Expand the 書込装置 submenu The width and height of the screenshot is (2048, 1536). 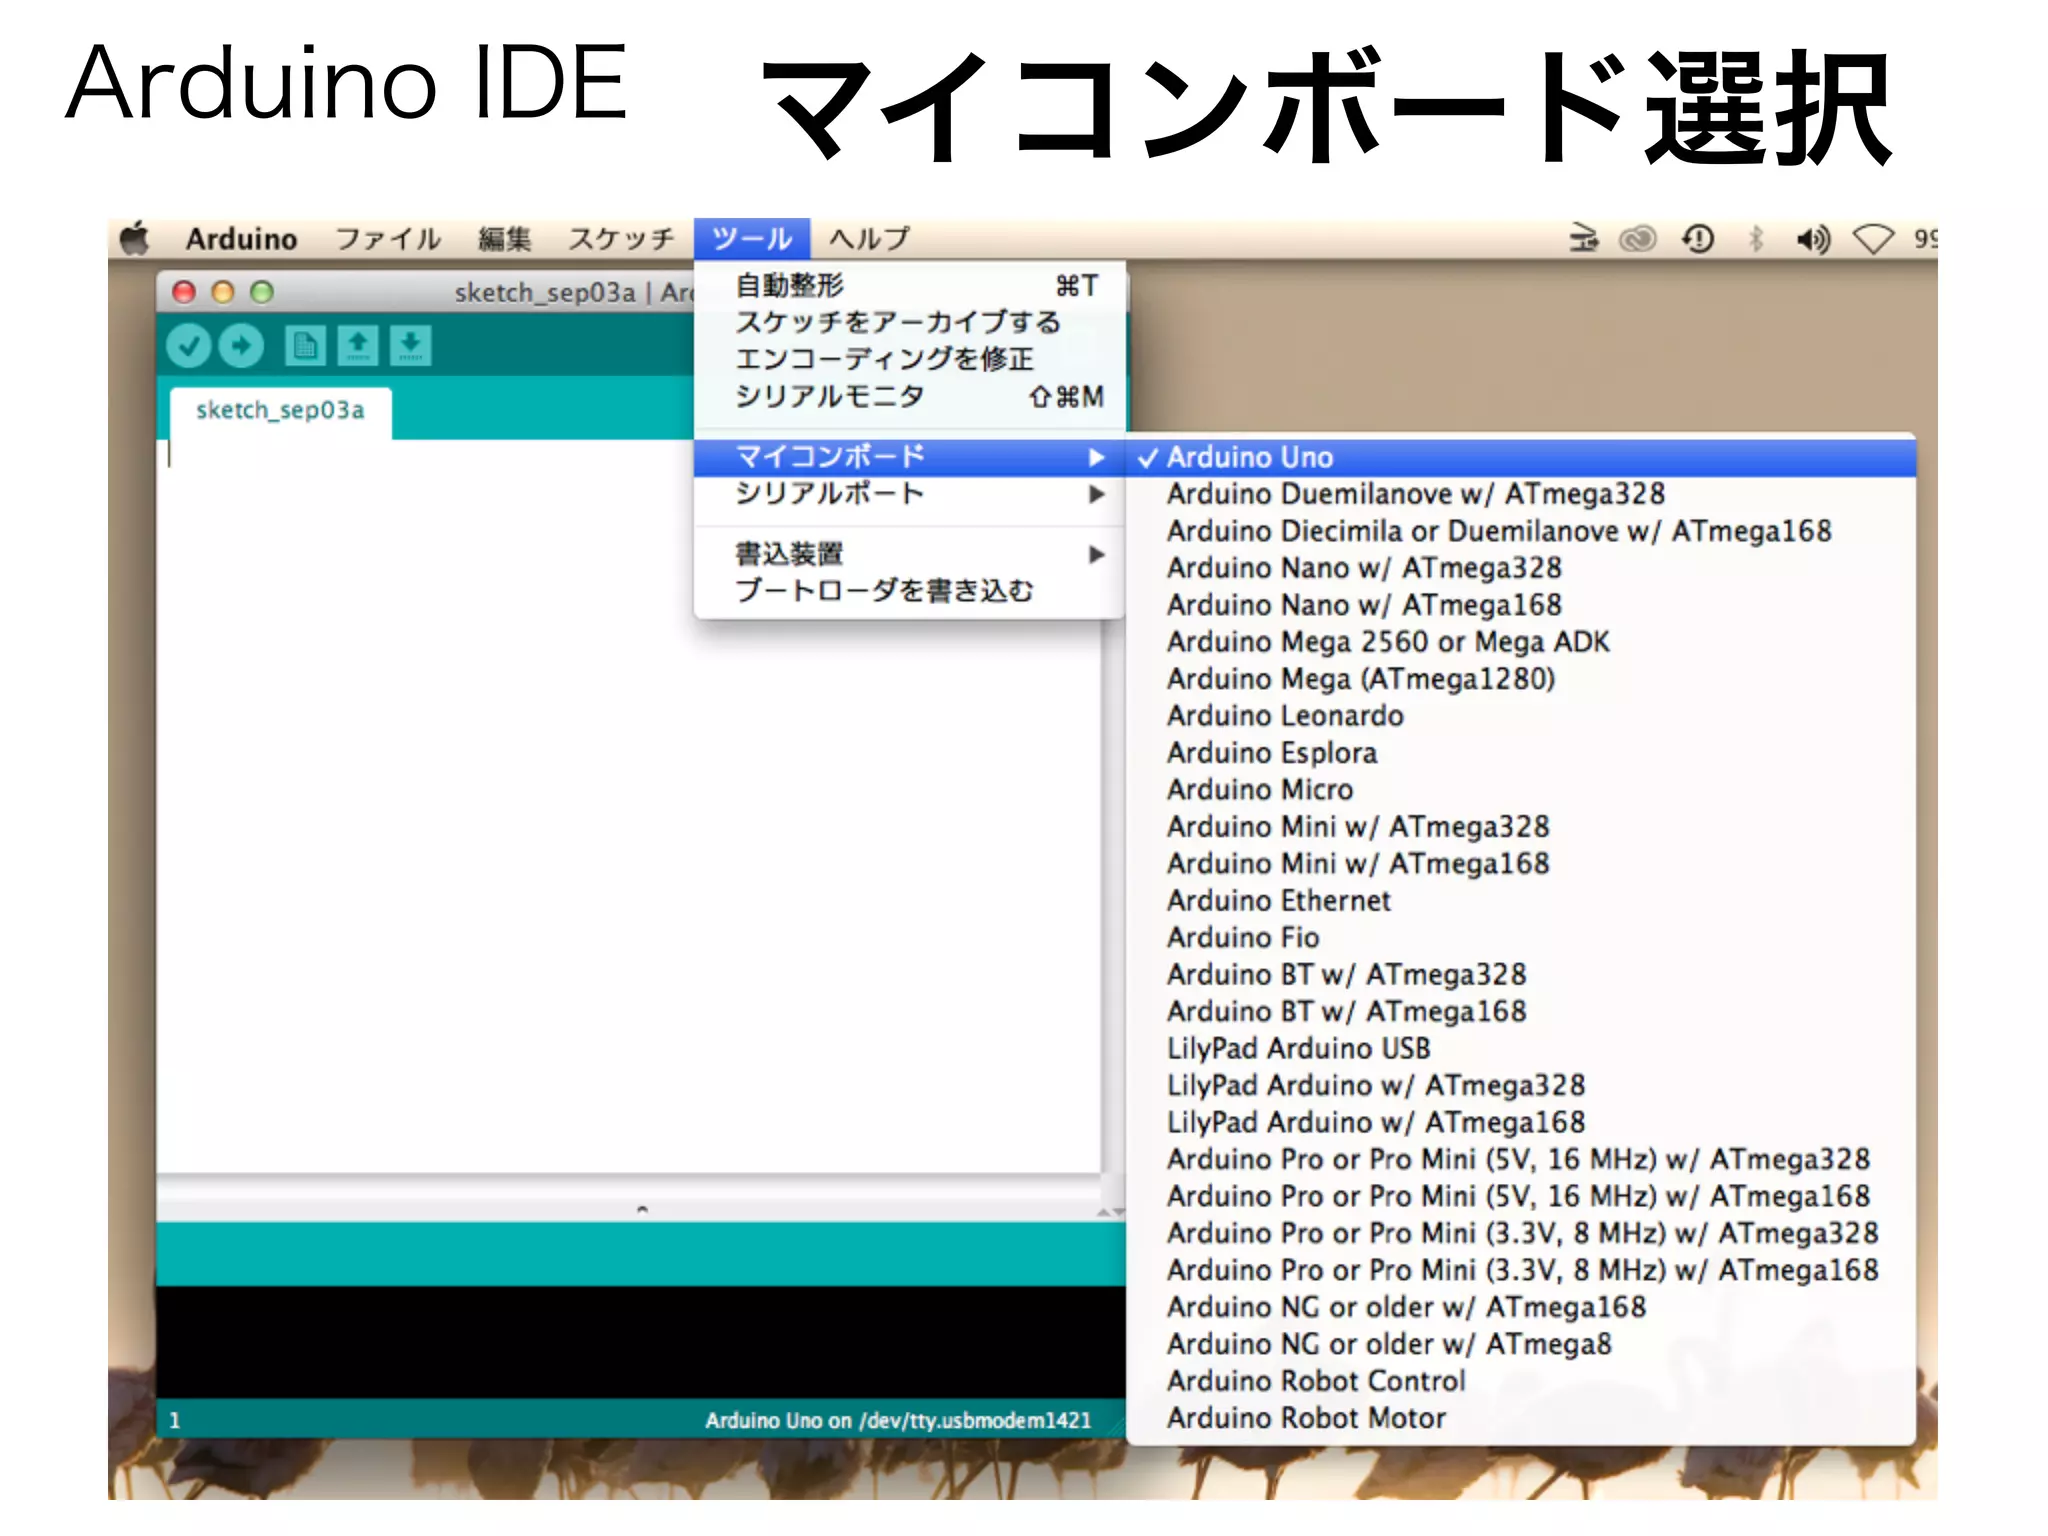pyautogui.click(x=910, y=554)
